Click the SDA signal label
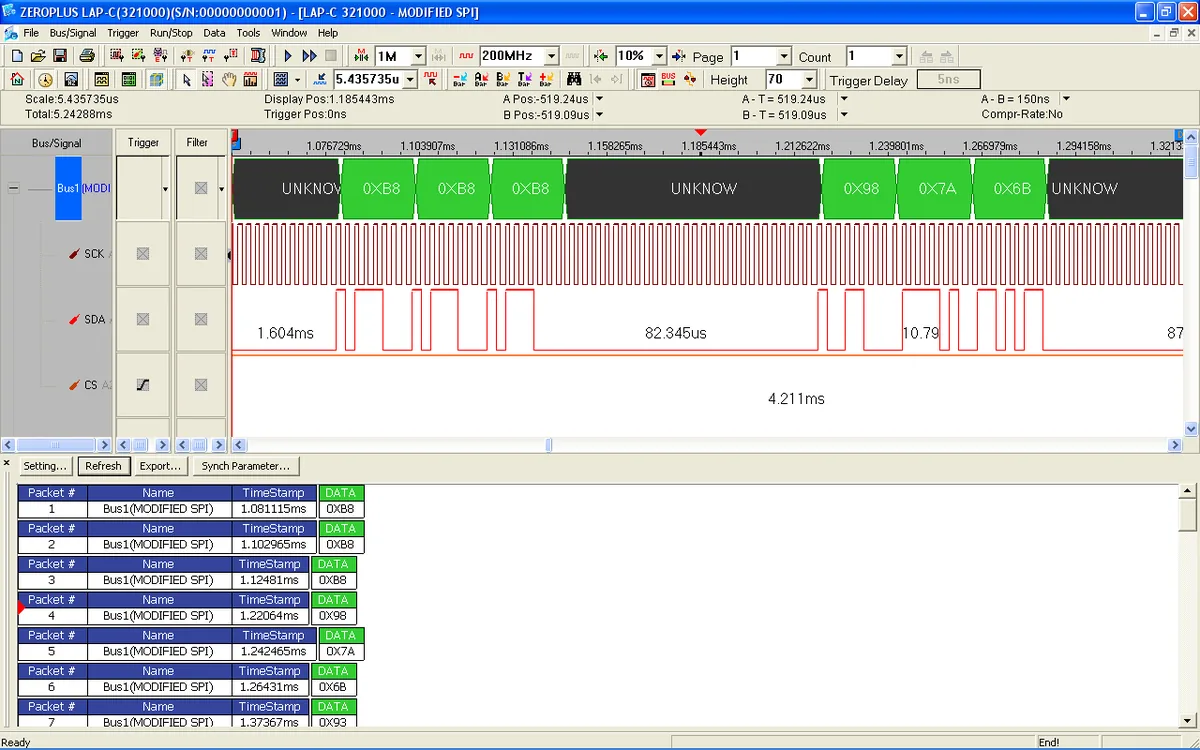The width and height of the screenshot is (1200, 750). (94, 320)
